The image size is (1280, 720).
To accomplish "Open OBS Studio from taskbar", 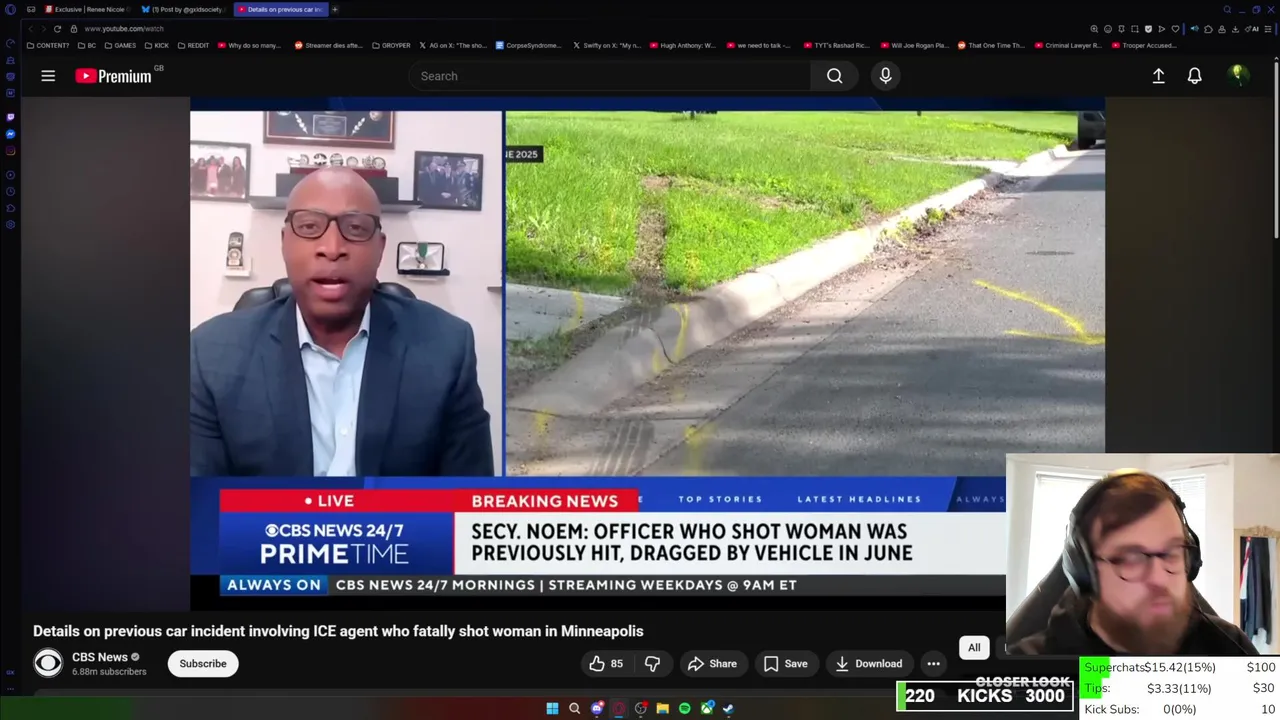I will (x=641, y=708).
